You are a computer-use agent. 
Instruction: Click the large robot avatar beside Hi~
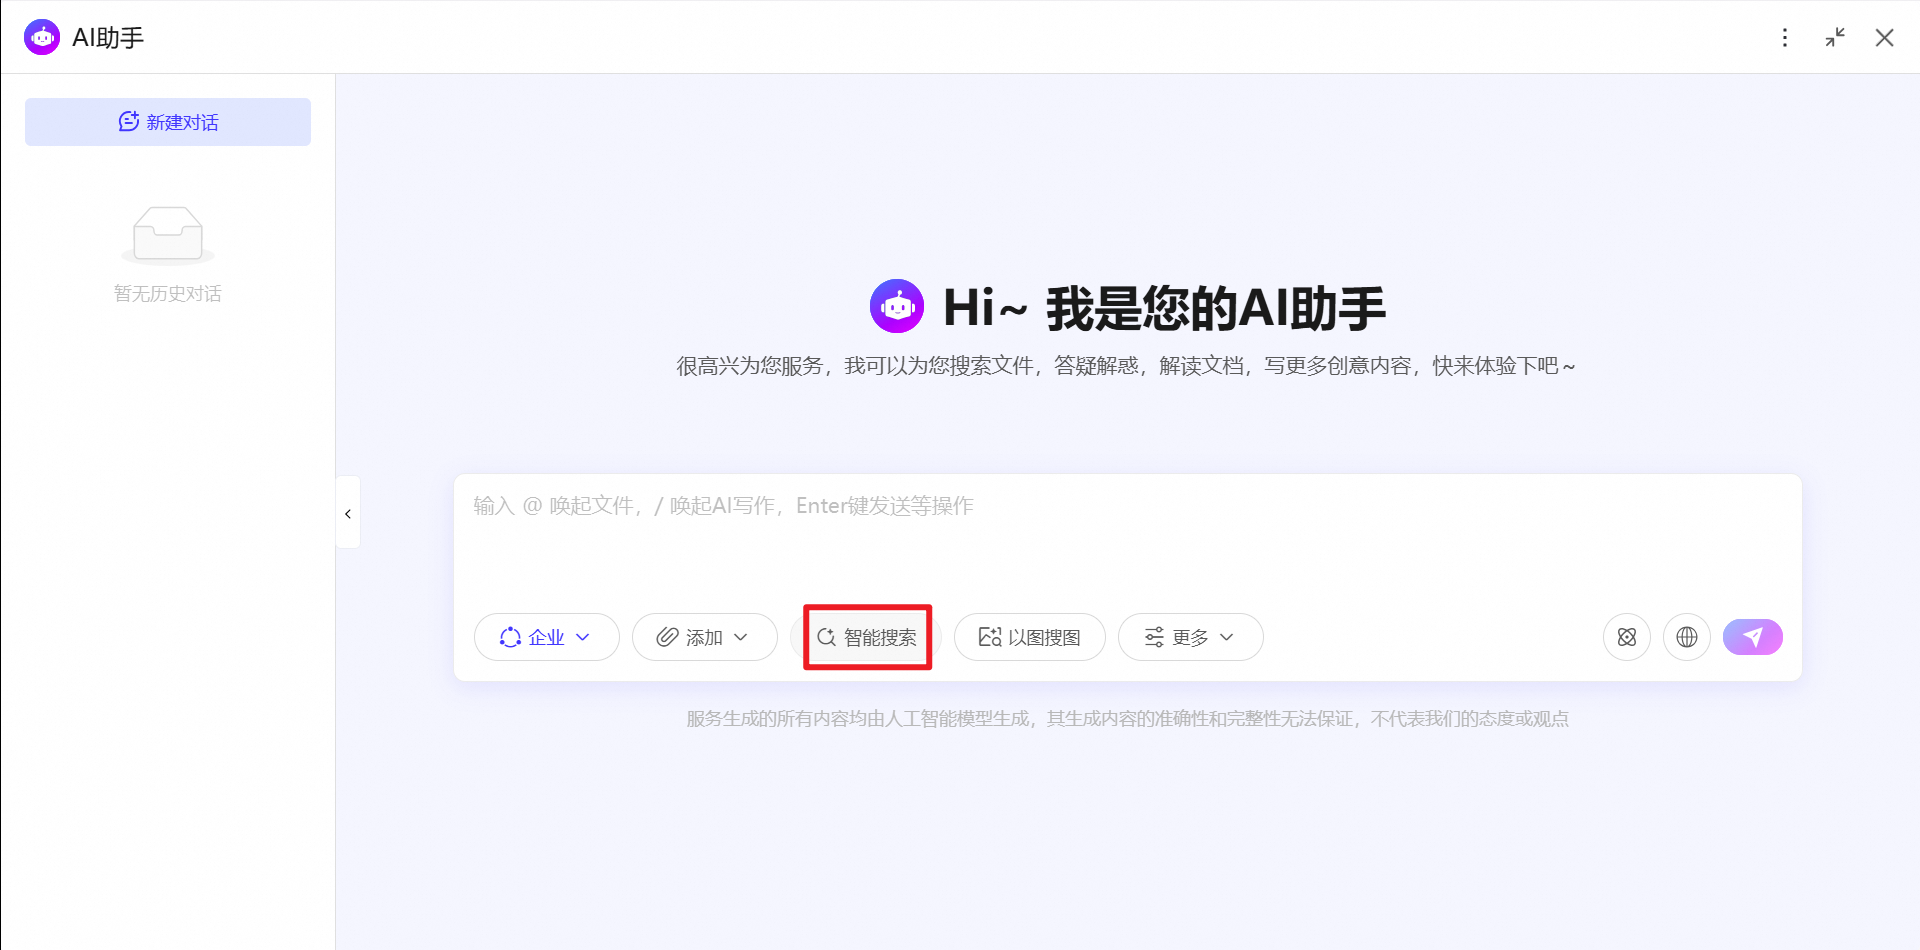click(x=897, y=306)
